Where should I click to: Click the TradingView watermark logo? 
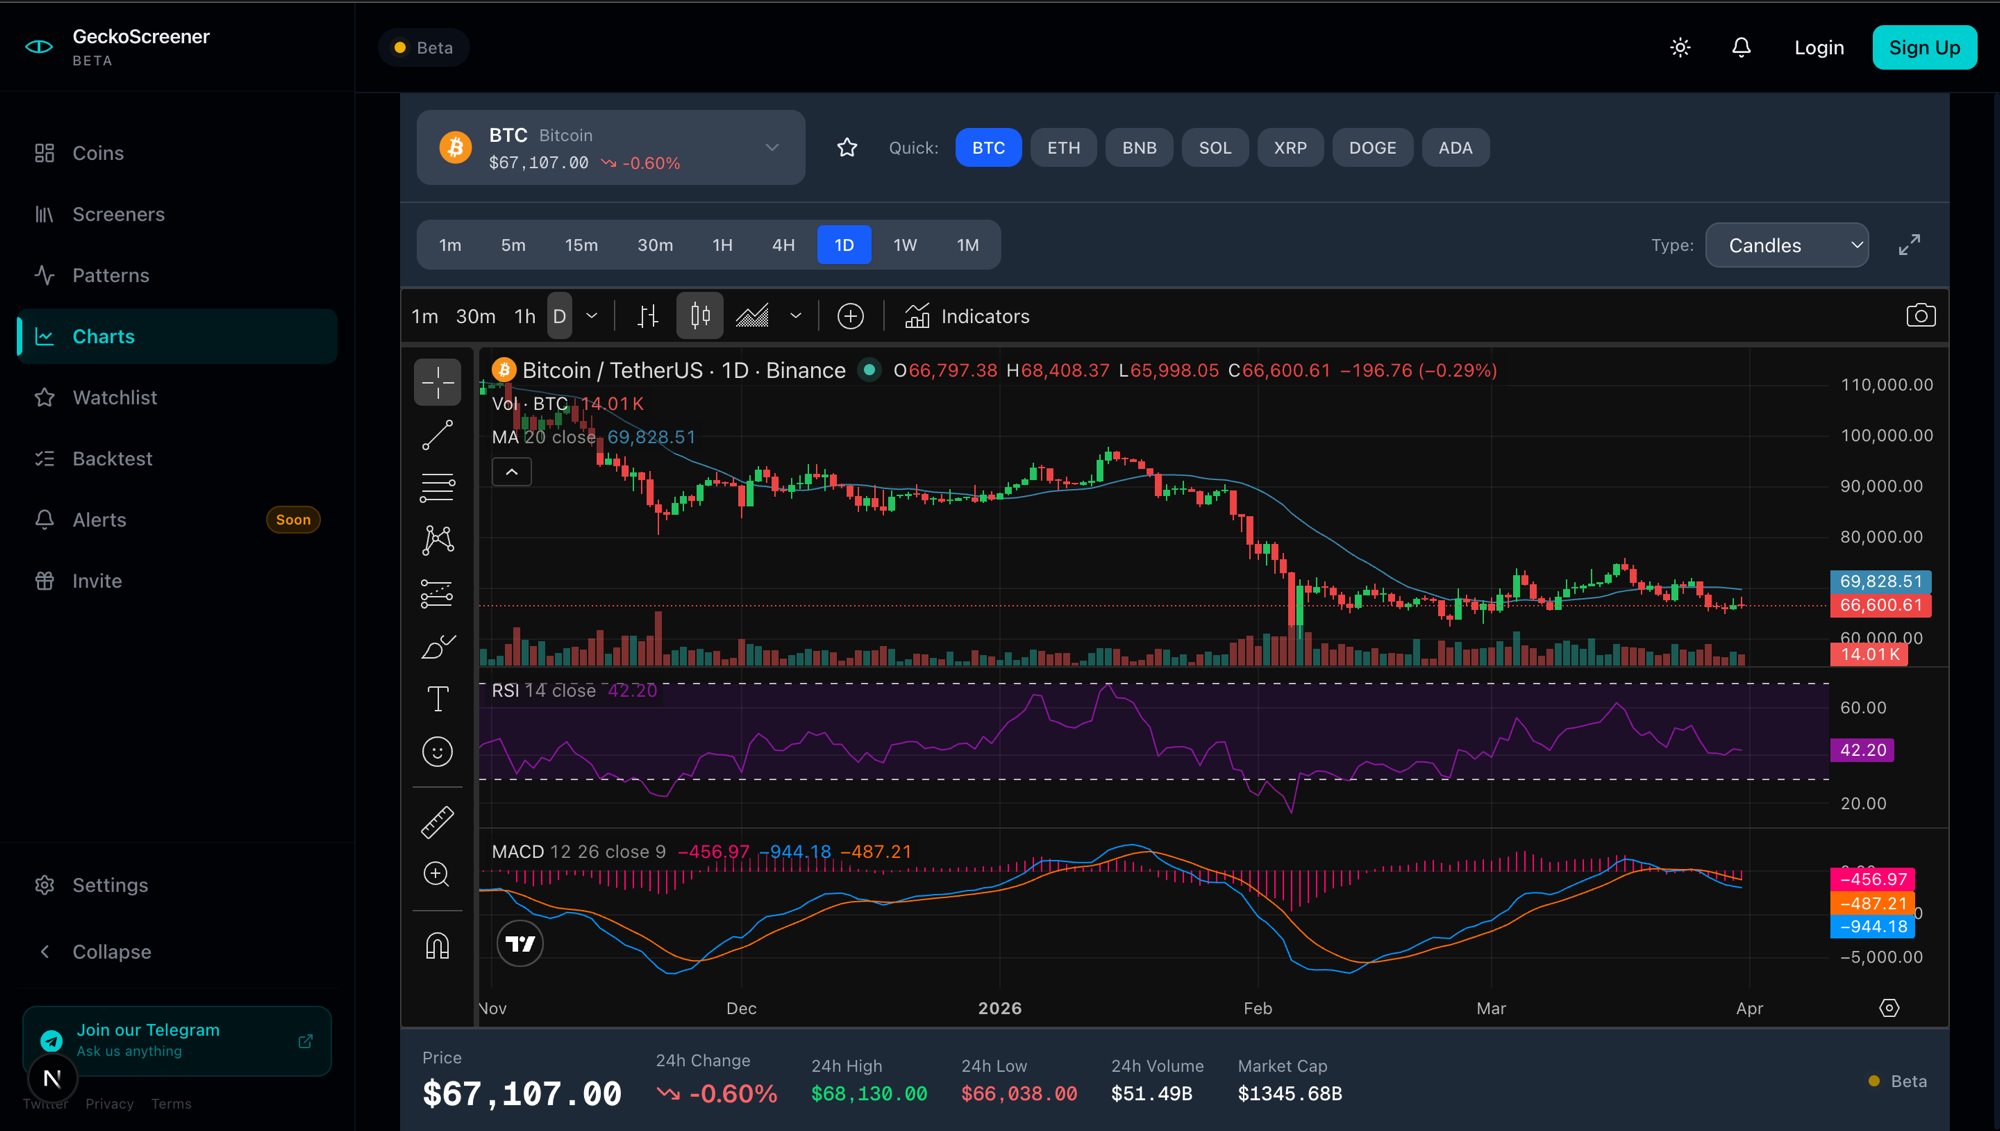pos(519,942)
